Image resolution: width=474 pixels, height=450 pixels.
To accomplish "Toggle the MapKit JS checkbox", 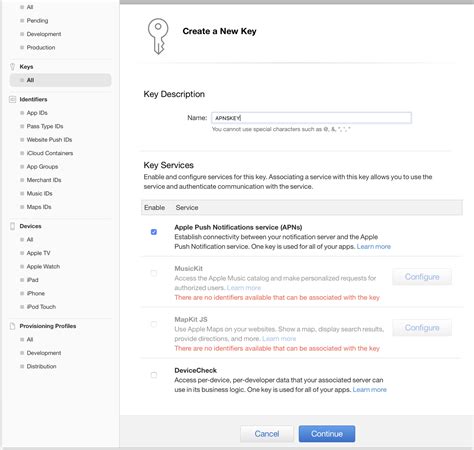I will pyautogui.click(x=154, y=324).
